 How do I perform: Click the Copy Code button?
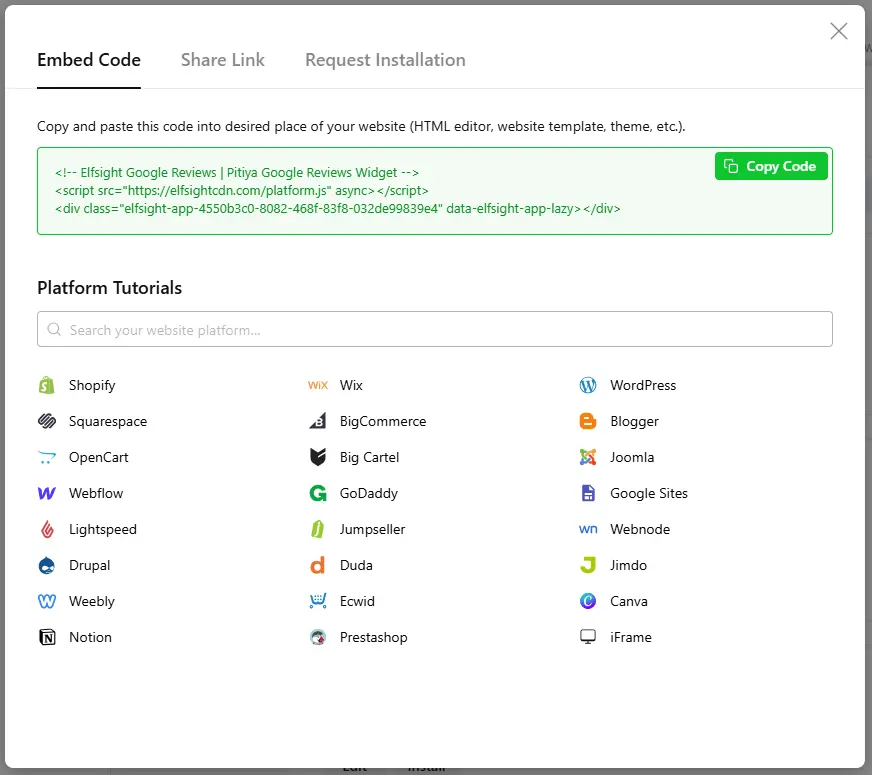point(771,166)
